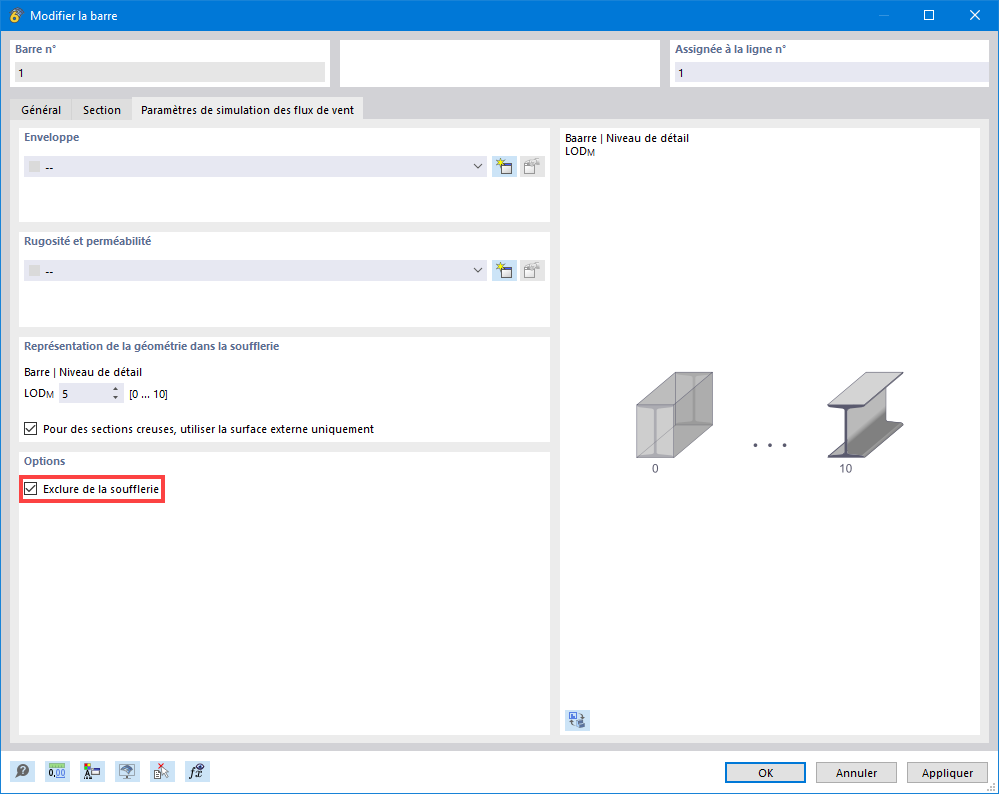
Task: Click the '[0 ... 10]' range text
Action: 148,394
